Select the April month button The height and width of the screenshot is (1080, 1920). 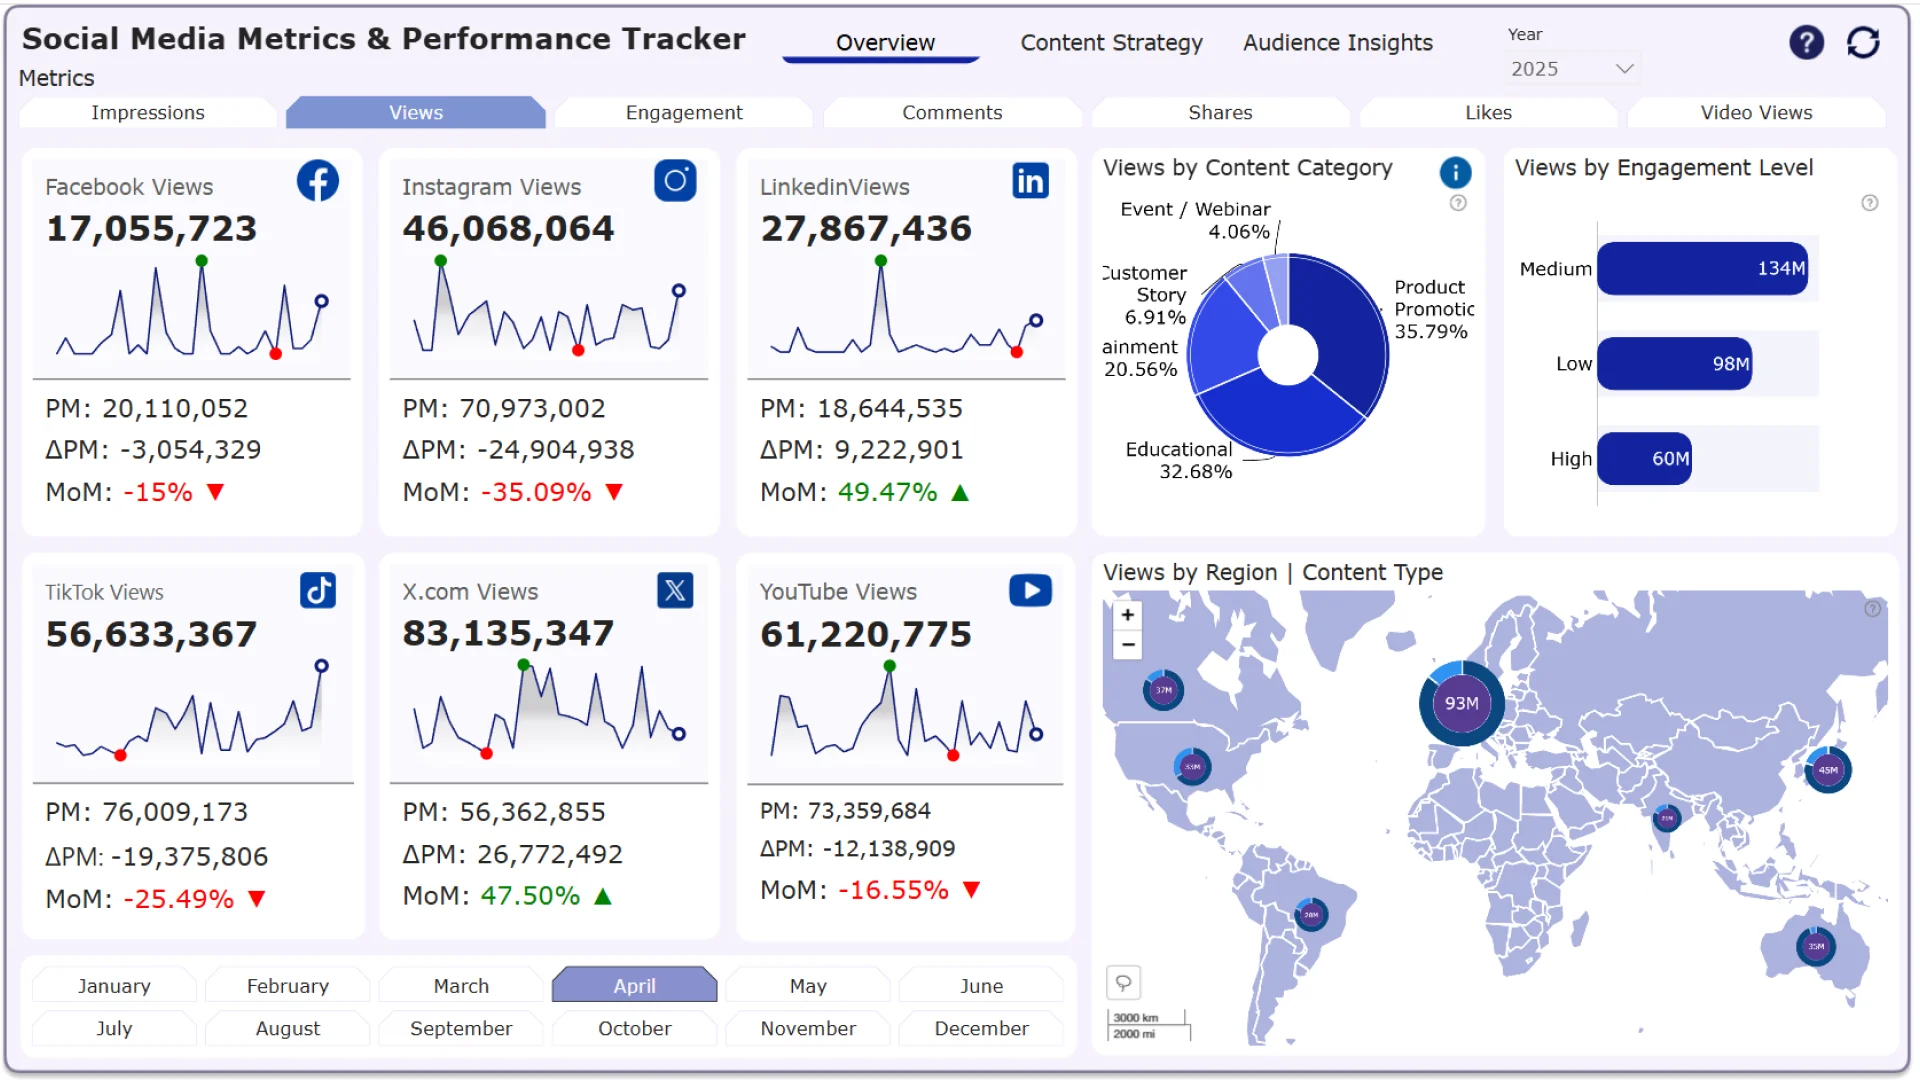[x=635, y=986]
